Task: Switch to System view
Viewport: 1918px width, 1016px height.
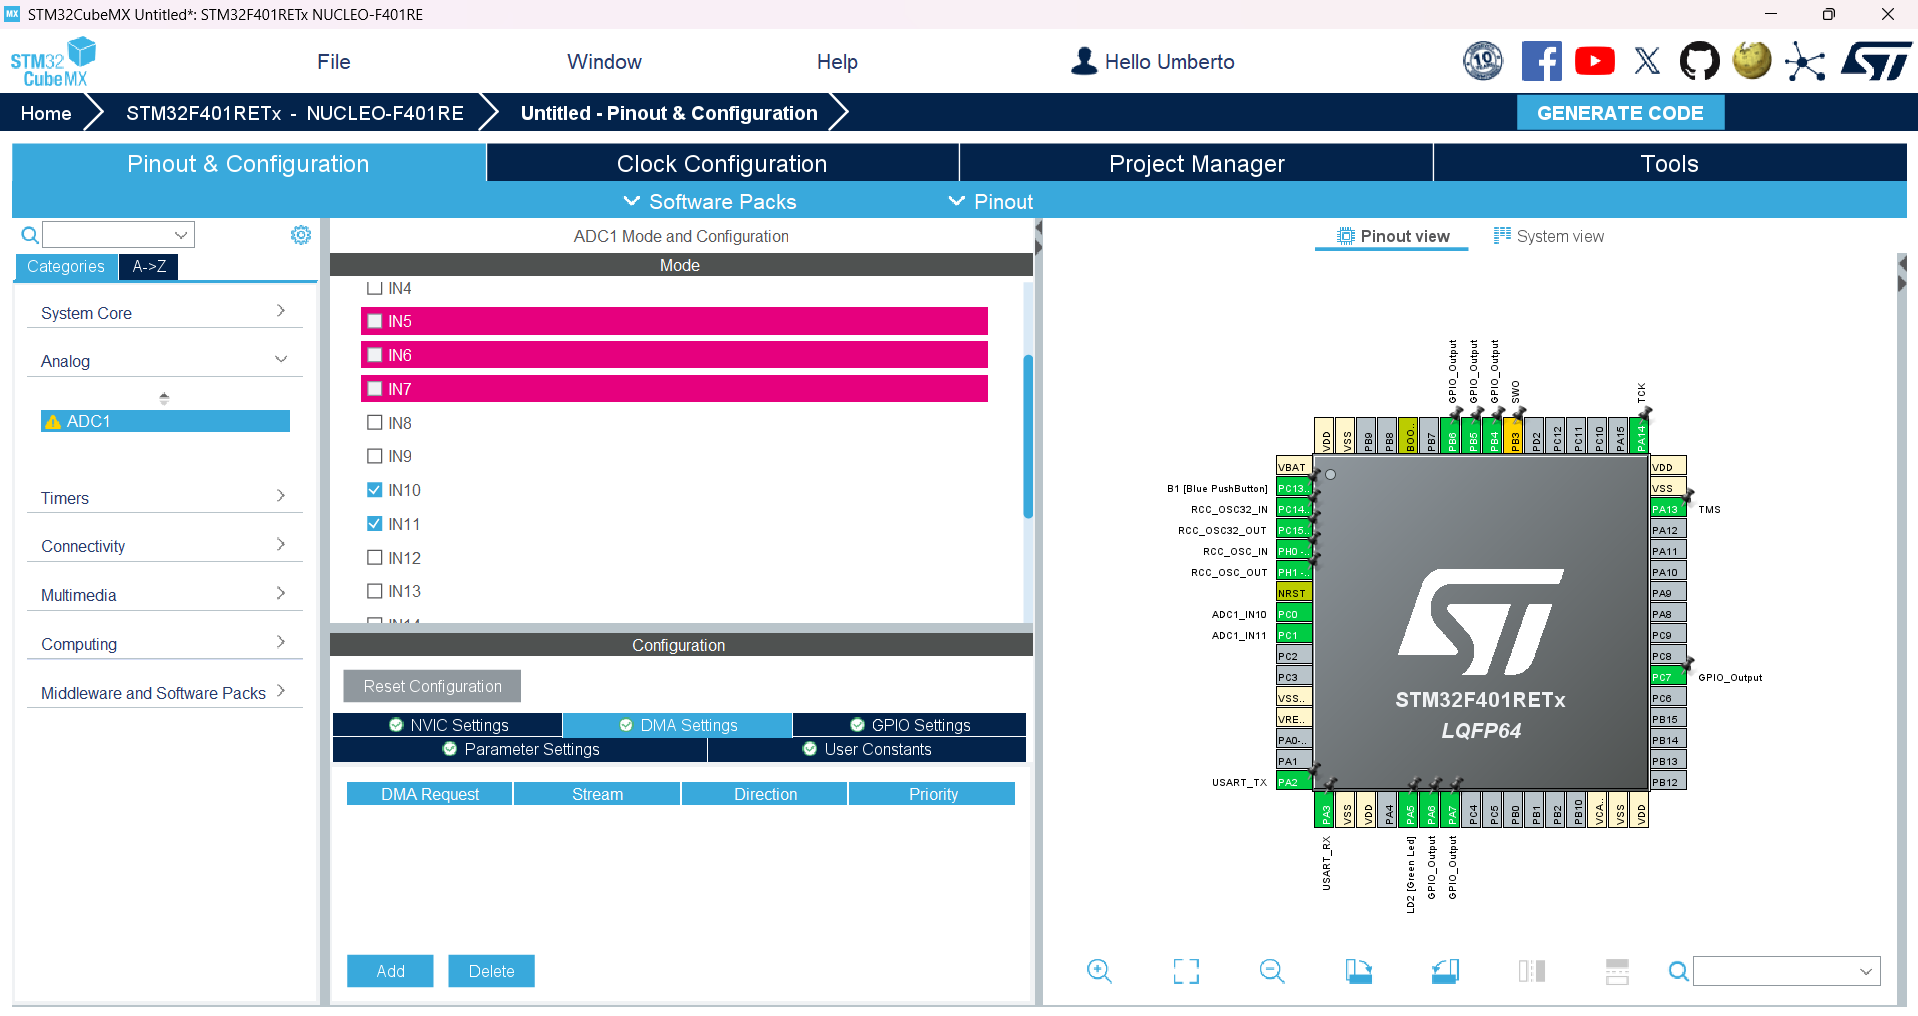Action: 1548,236
